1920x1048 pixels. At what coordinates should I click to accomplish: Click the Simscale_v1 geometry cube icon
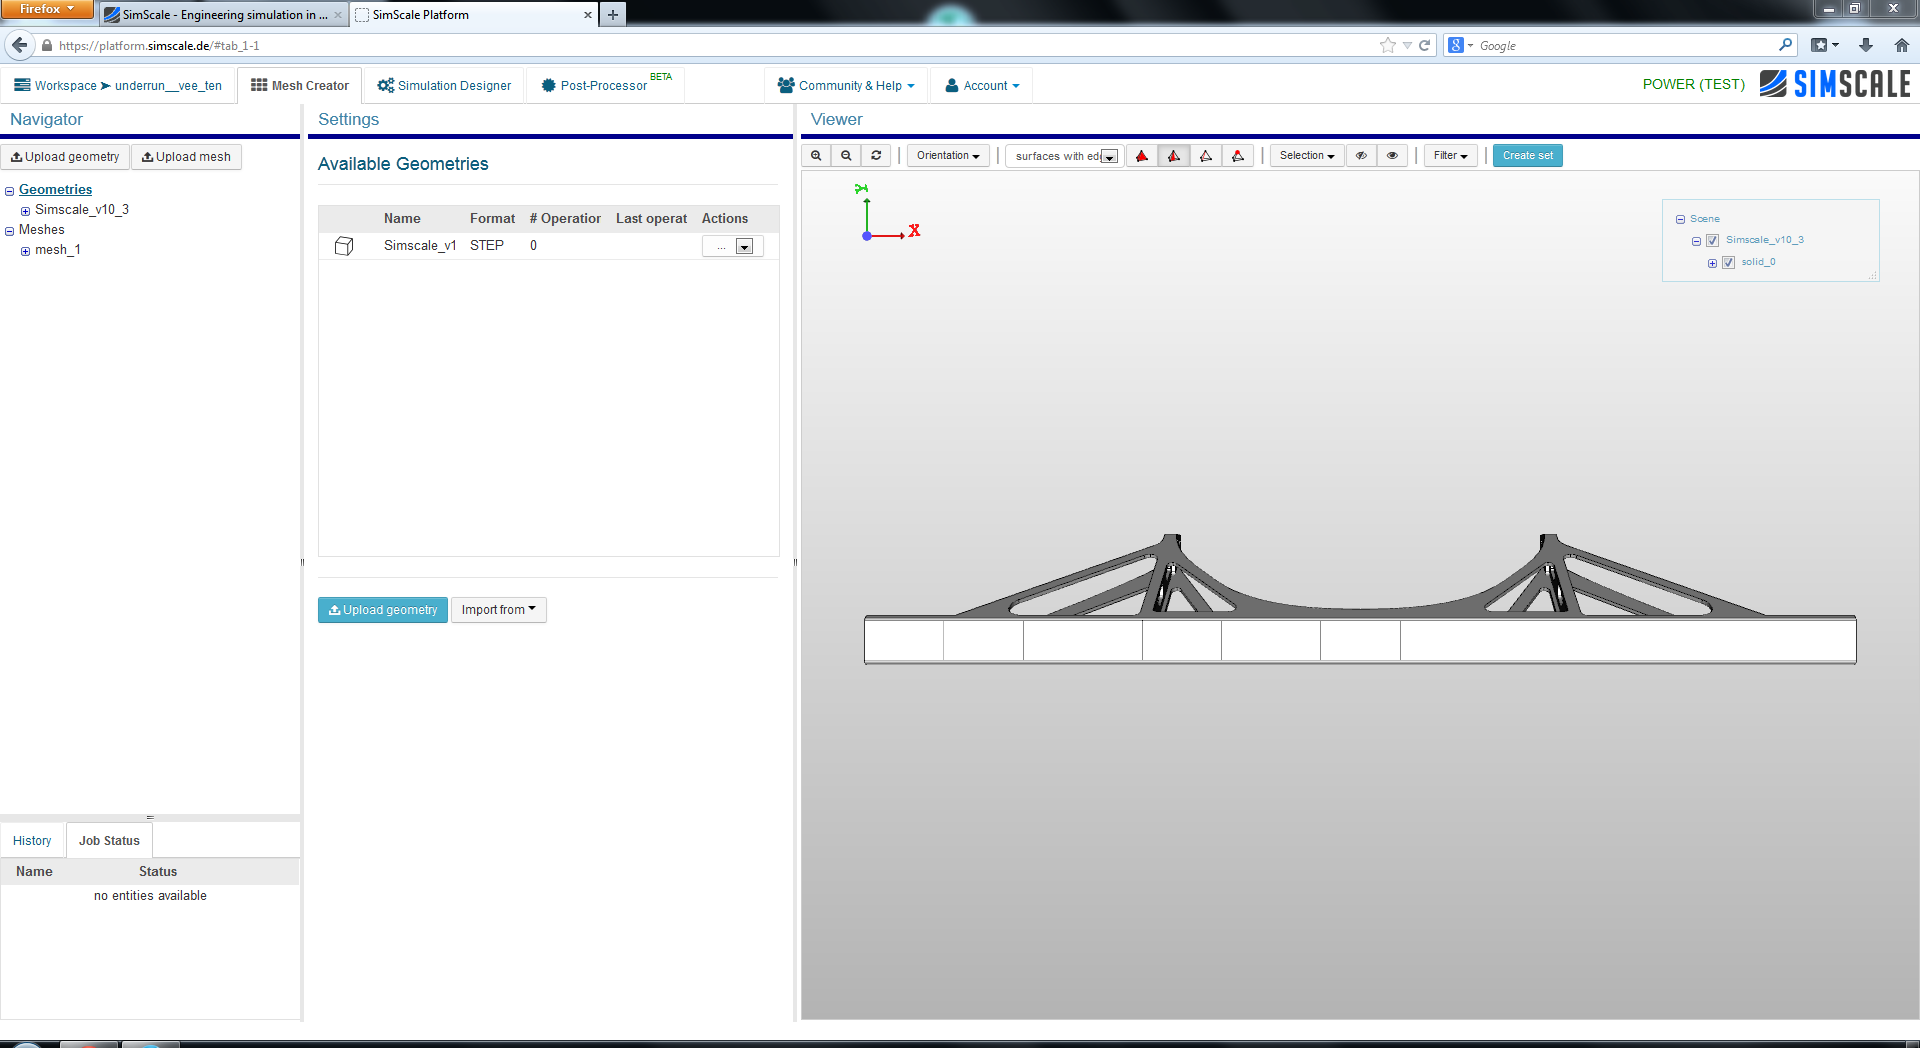click(344, 246)
